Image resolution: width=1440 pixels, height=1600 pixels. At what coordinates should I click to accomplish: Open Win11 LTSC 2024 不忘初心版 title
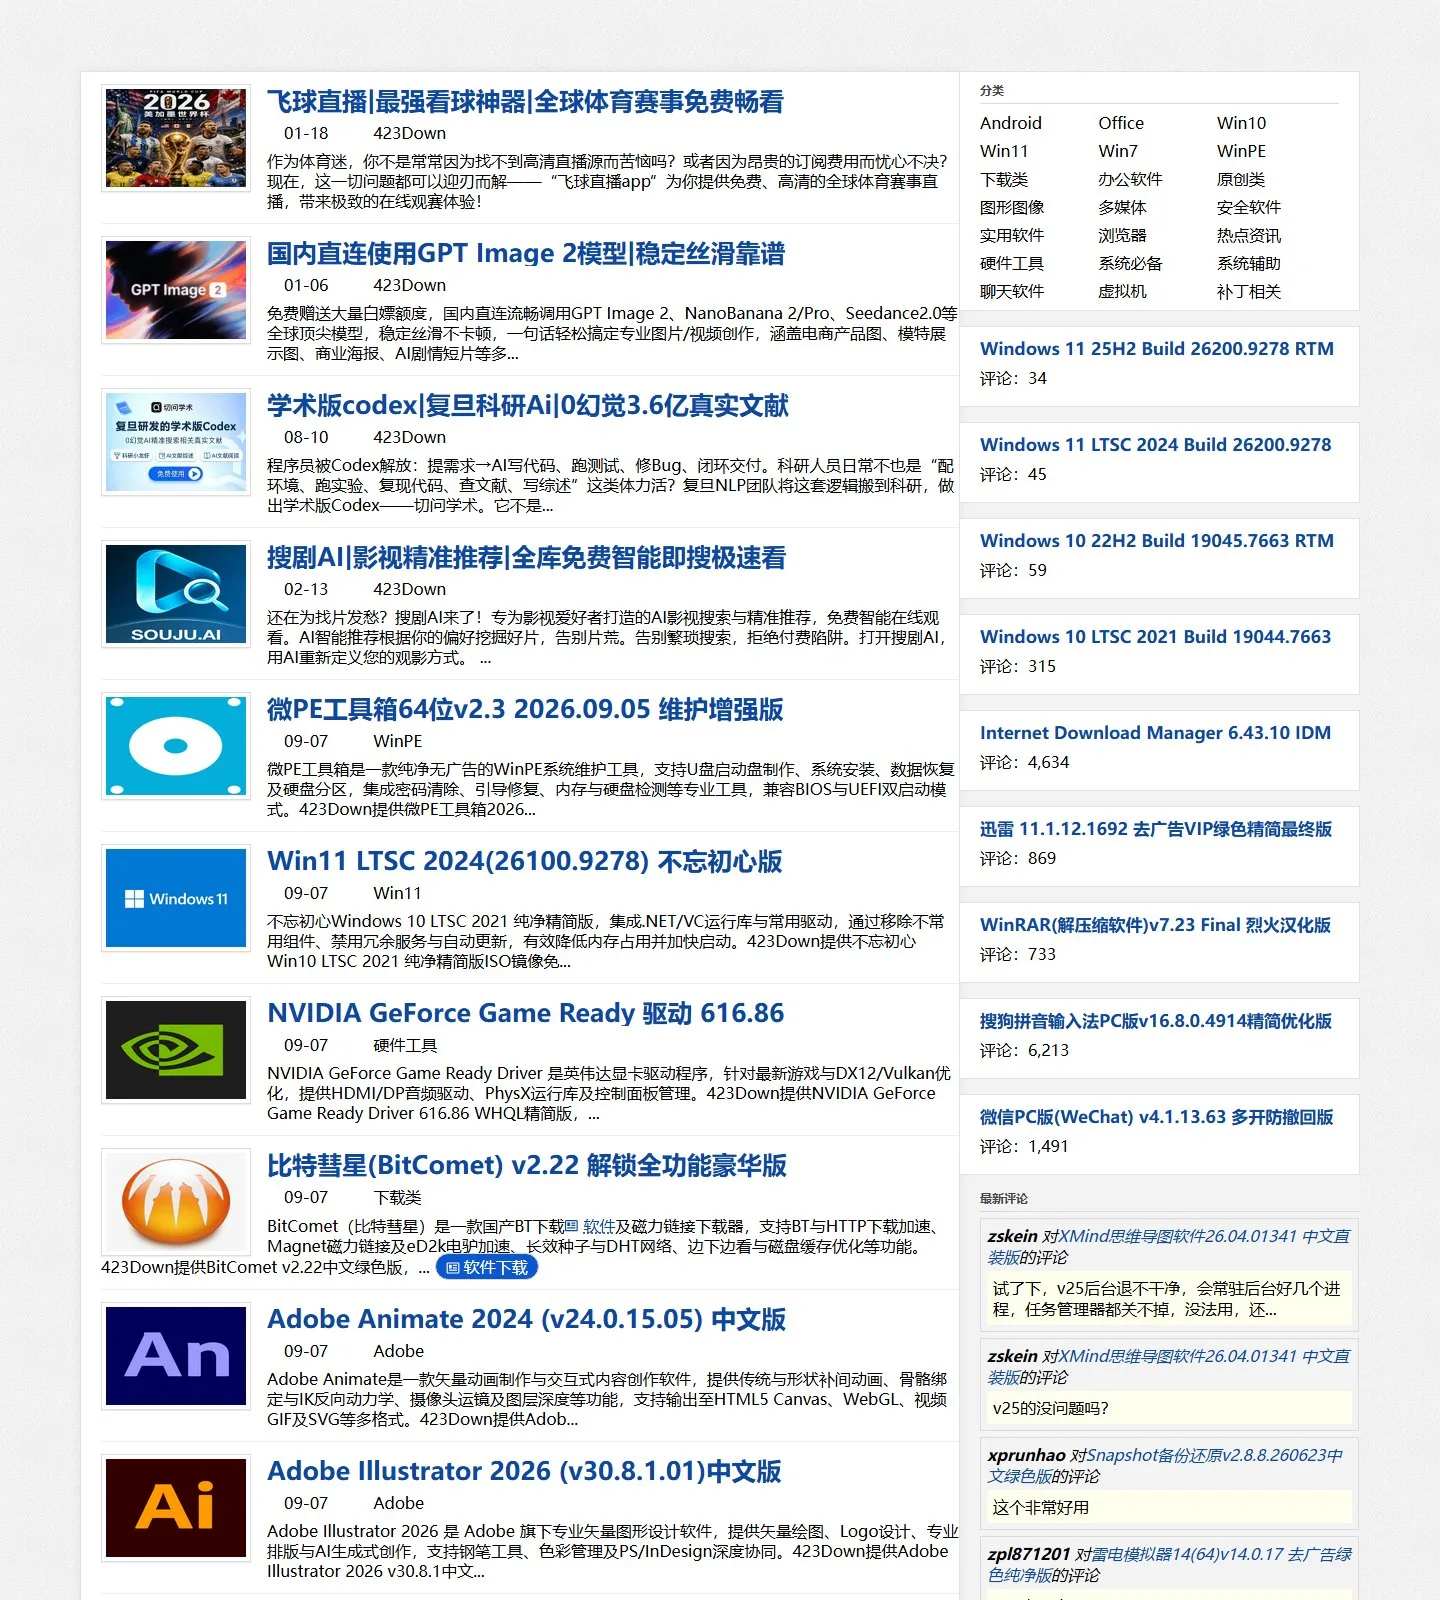(525, 862)
